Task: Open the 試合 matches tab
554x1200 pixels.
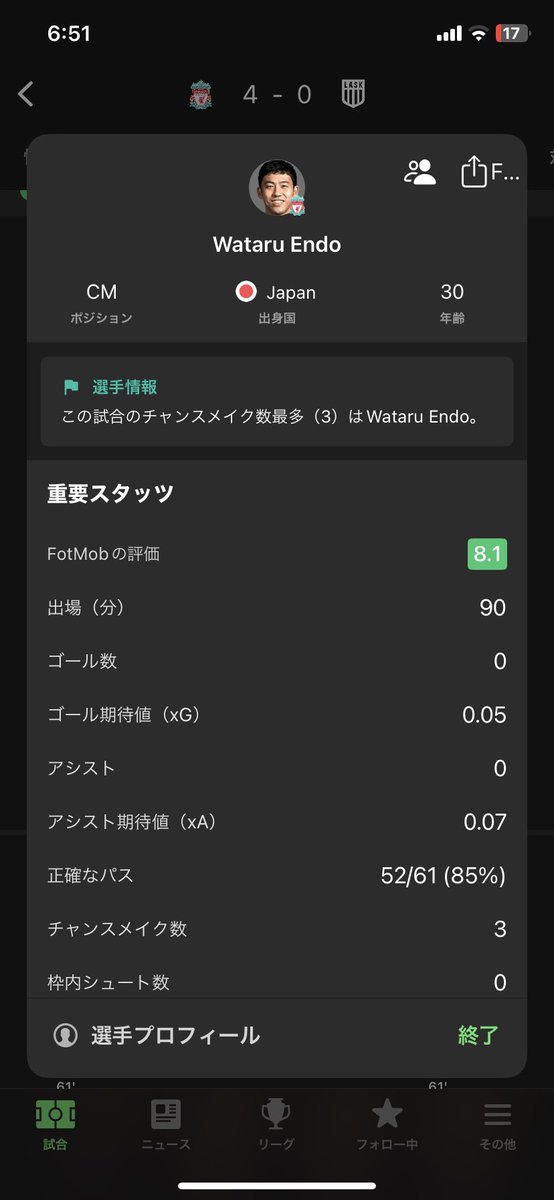Action: pyautogui.click(x=56, y=1125)
